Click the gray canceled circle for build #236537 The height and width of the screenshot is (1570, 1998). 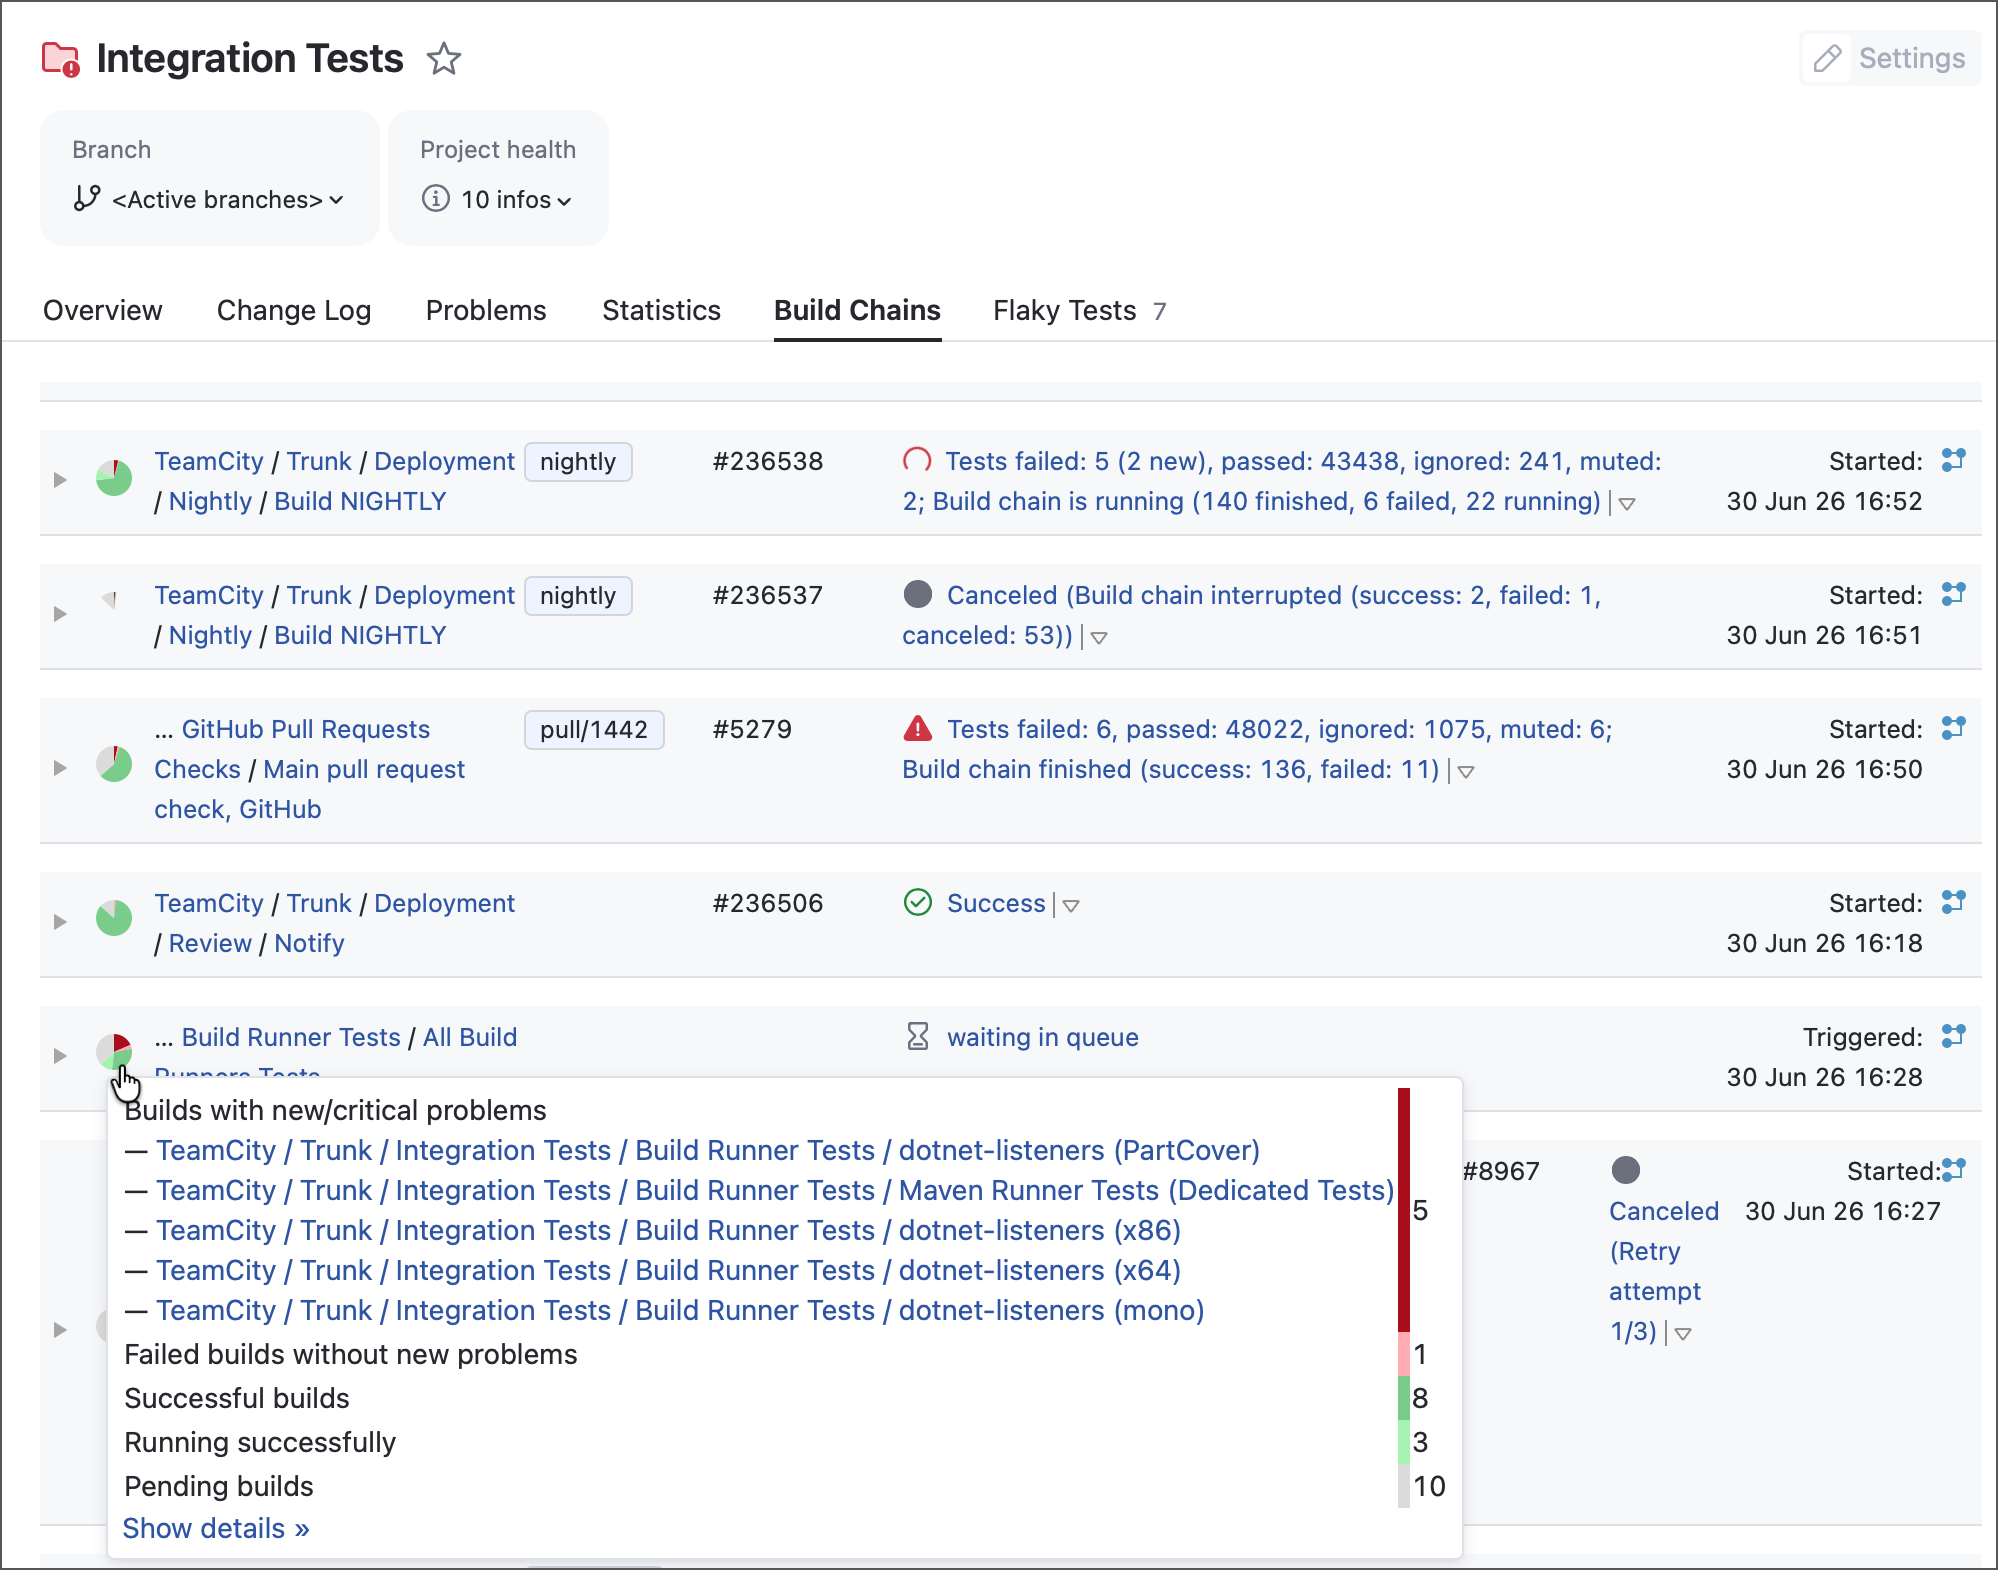pyautogui.click(x=917, y=594)
